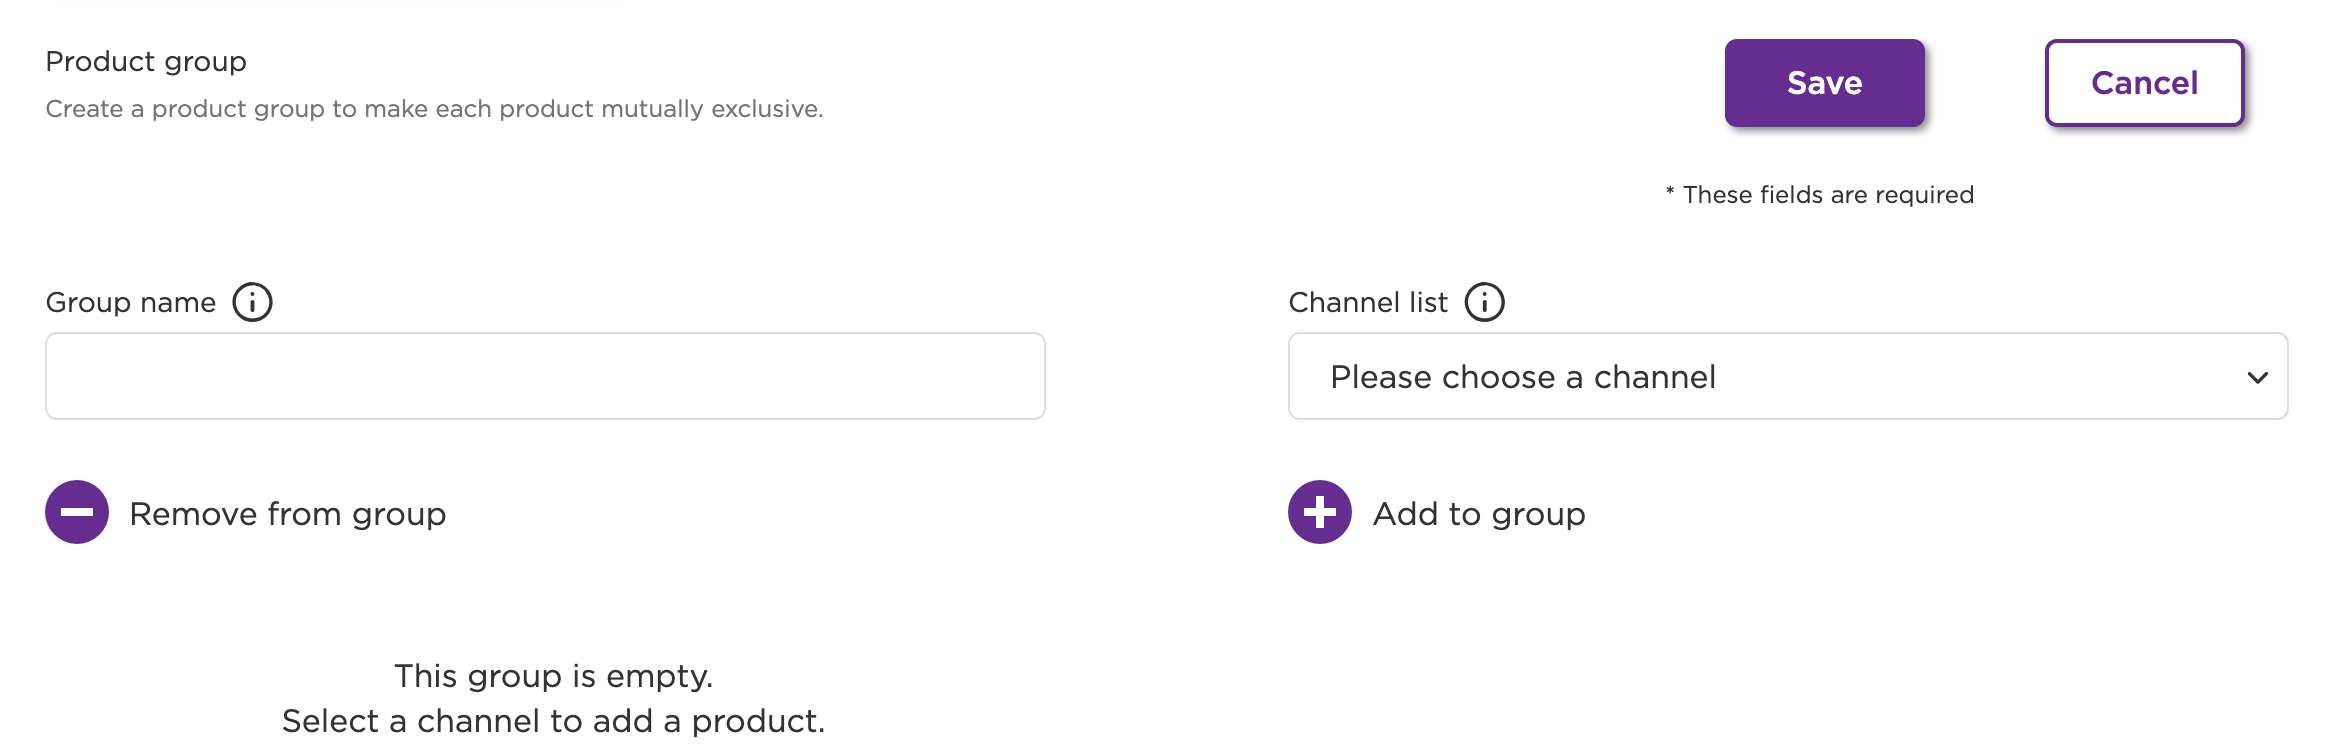The height and width of the screenshot is (756, 2352).
Task: Click the Add to group label
Action: 1479,514
